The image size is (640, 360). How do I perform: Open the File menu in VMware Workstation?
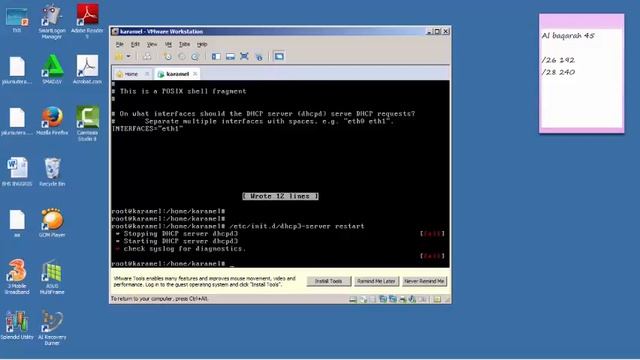pos(119,44)
